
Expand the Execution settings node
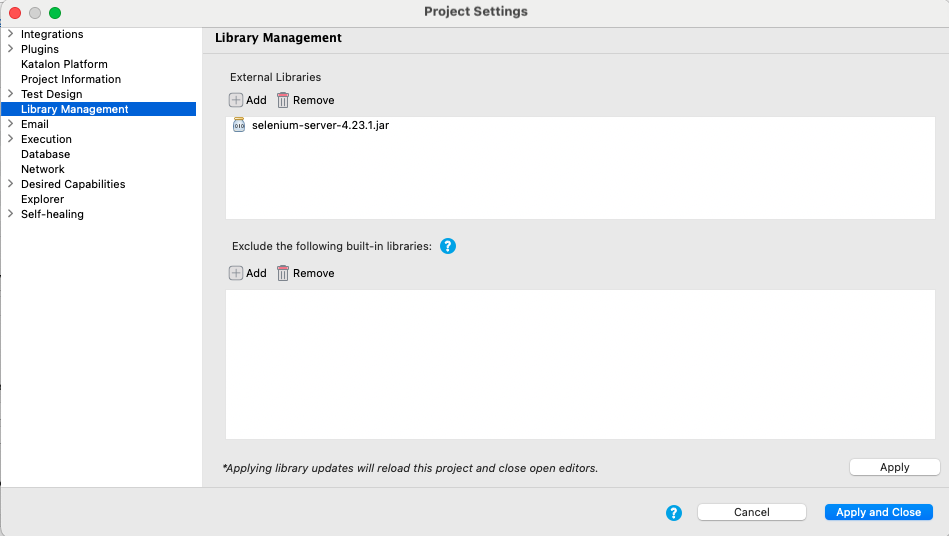pyautogui.click(x=10, y=139)
